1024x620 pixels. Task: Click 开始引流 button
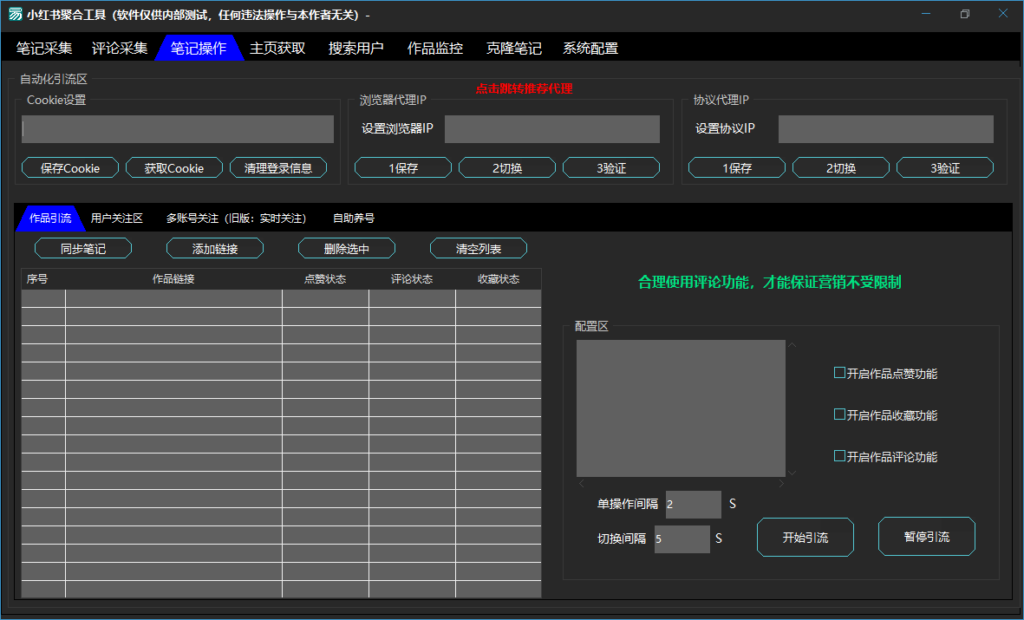805,537
